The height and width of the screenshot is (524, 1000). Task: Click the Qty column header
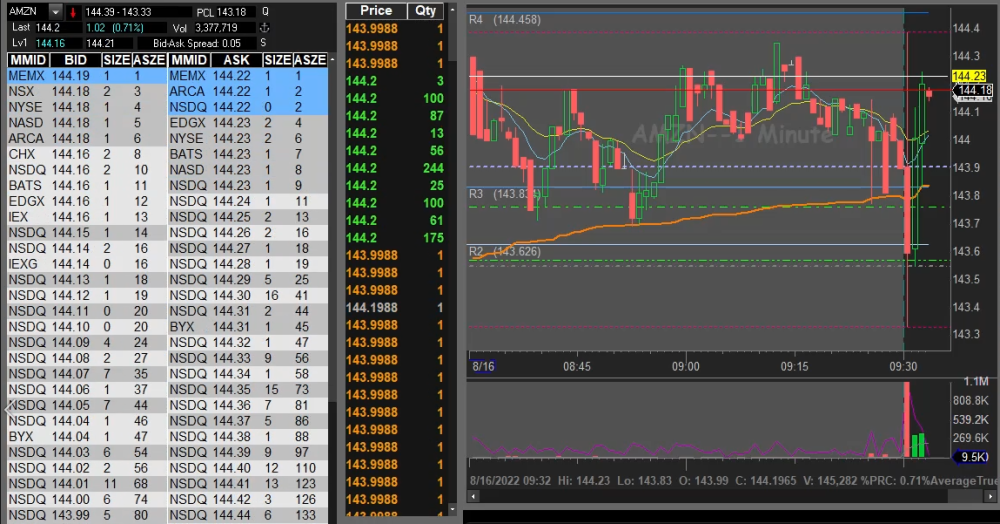click(426, 10)
